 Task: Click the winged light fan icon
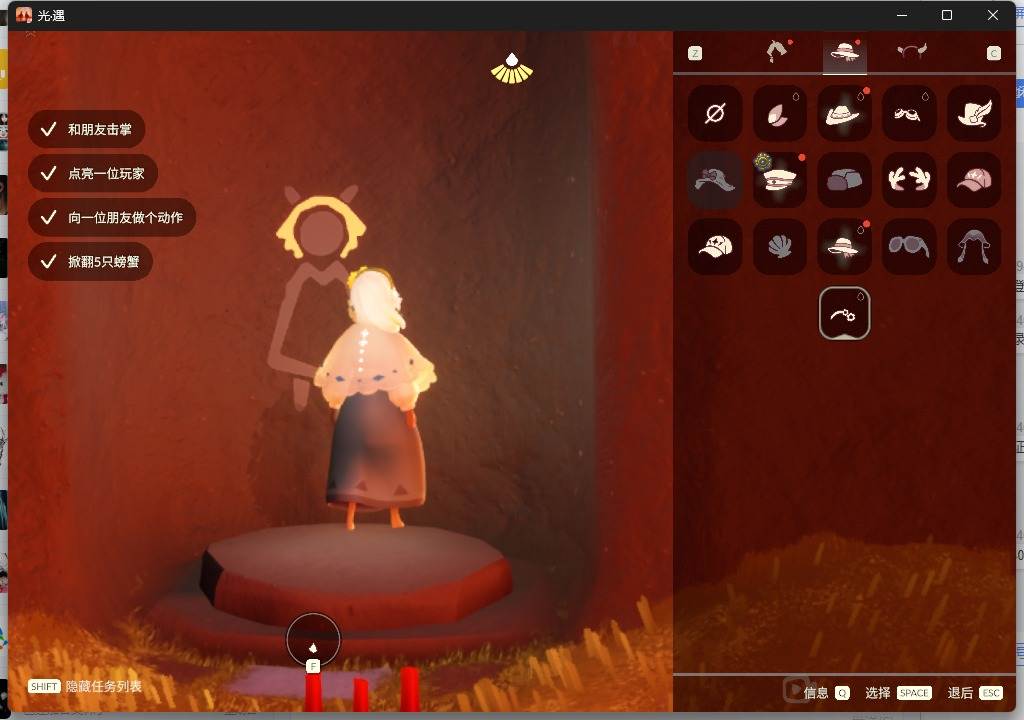(512, 69)
